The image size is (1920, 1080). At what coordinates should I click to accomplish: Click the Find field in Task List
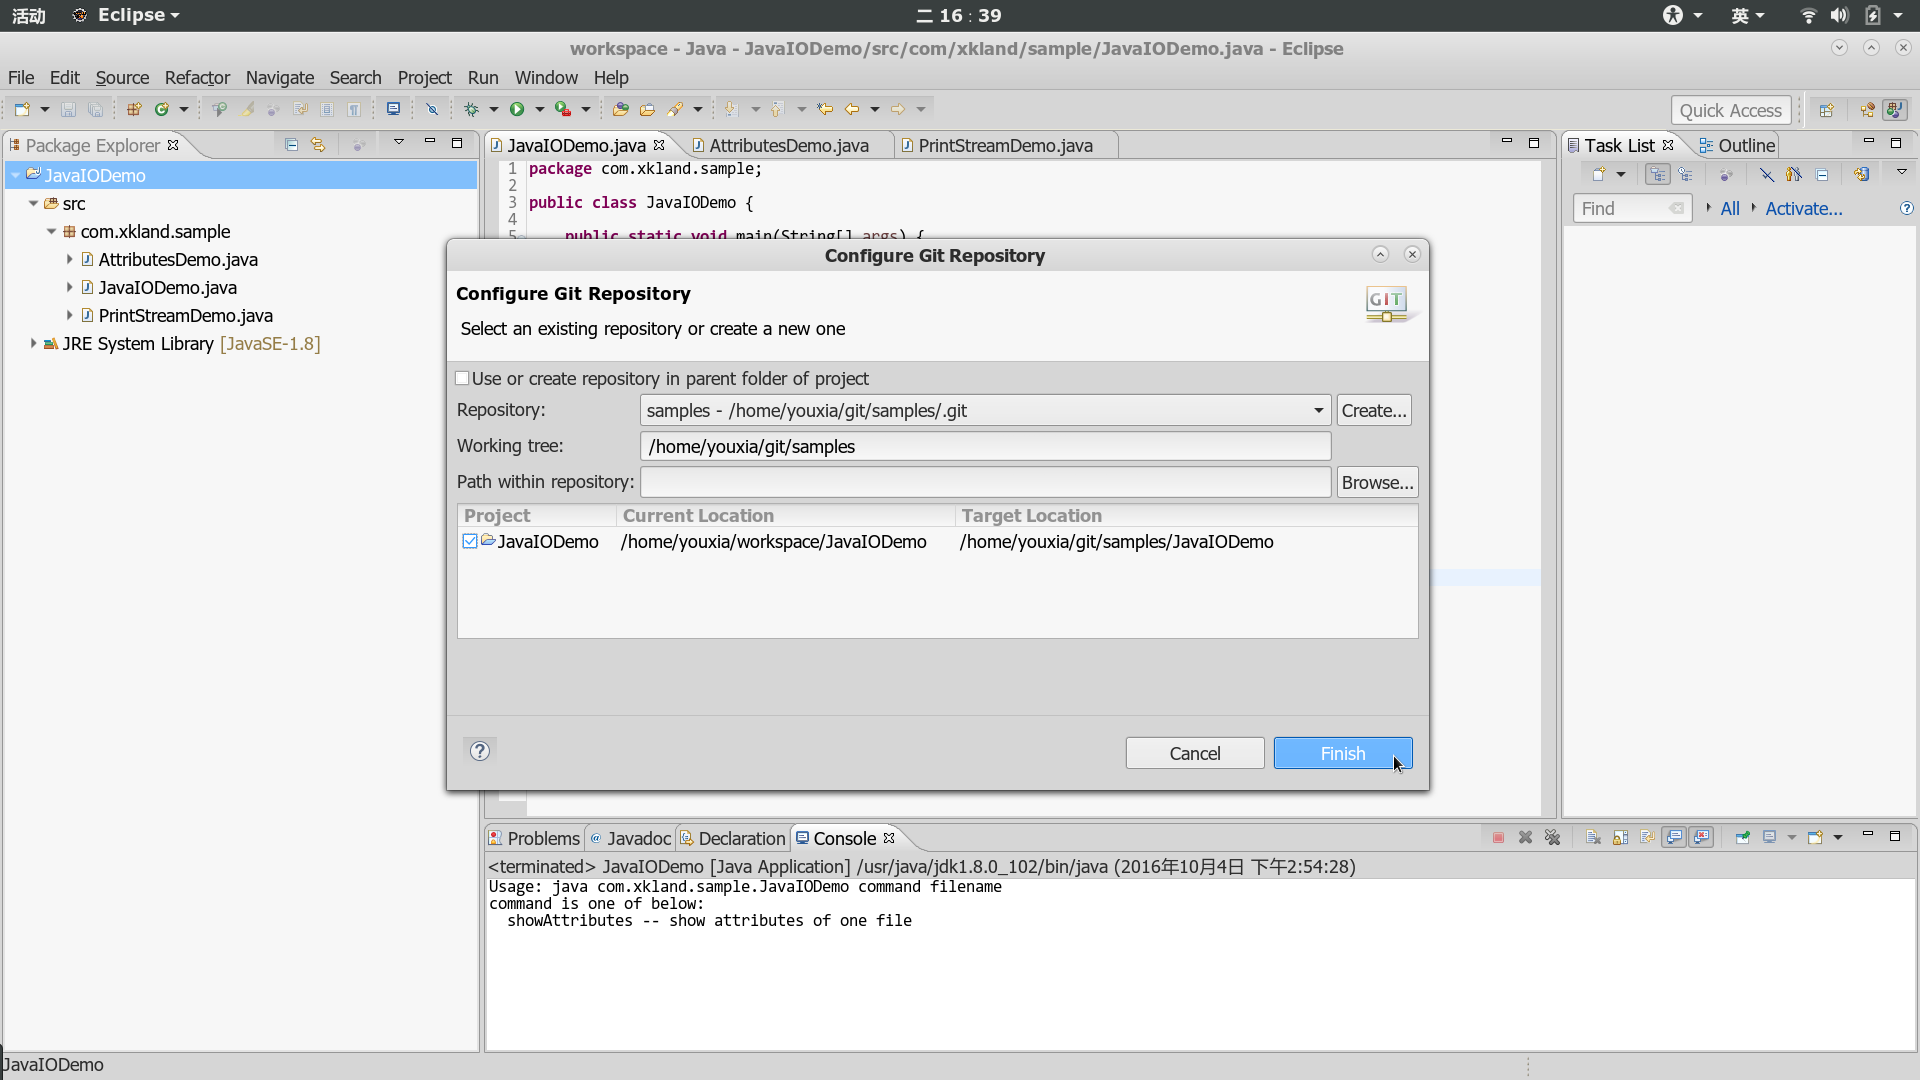pos(1631,208)
